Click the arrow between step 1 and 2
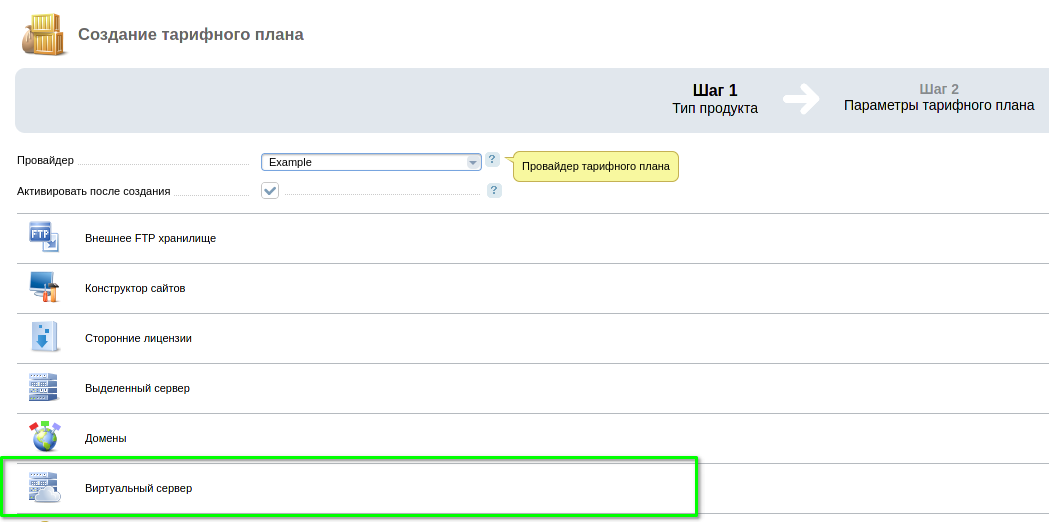Image resolution: width=1049 pixels, height=522 pixels. pos(801,98)
